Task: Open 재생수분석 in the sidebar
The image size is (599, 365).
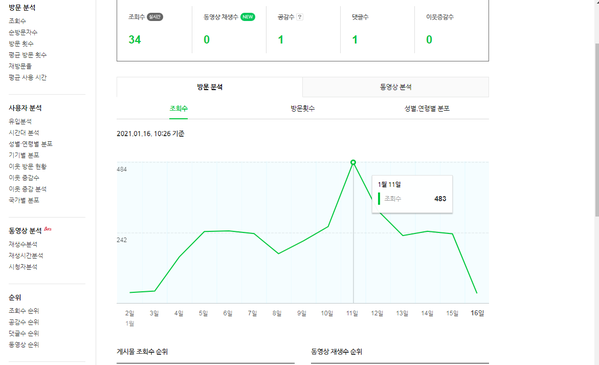Action: (23, 244)
